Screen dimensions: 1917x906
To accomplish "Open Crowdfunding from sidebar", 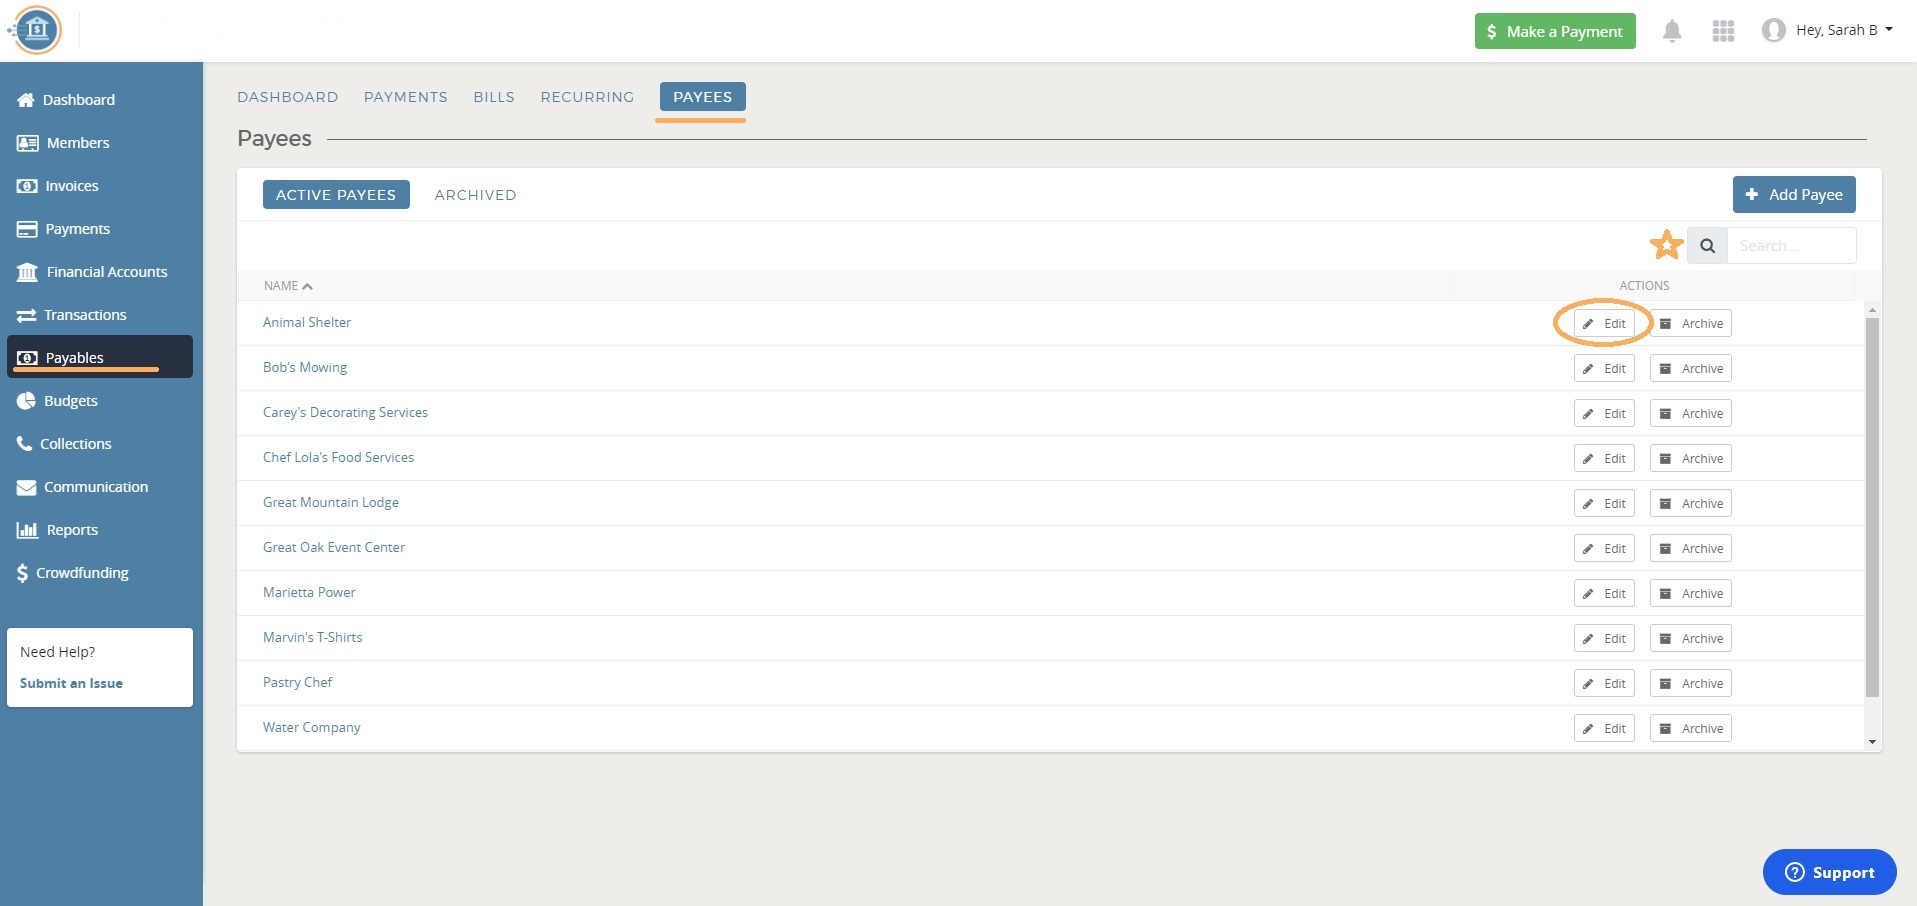I will [x=82, y=573].
